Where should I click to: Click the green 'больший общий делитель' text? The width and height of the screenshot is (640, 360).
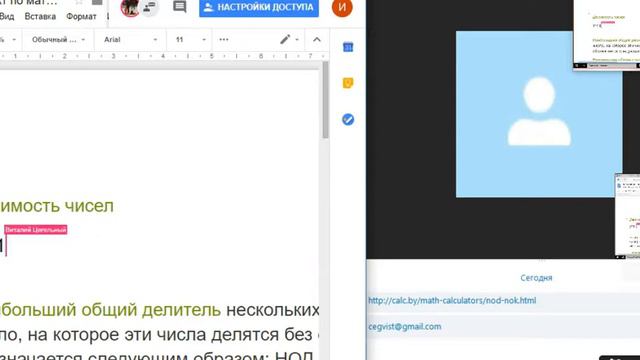click(x=110, y=310)
